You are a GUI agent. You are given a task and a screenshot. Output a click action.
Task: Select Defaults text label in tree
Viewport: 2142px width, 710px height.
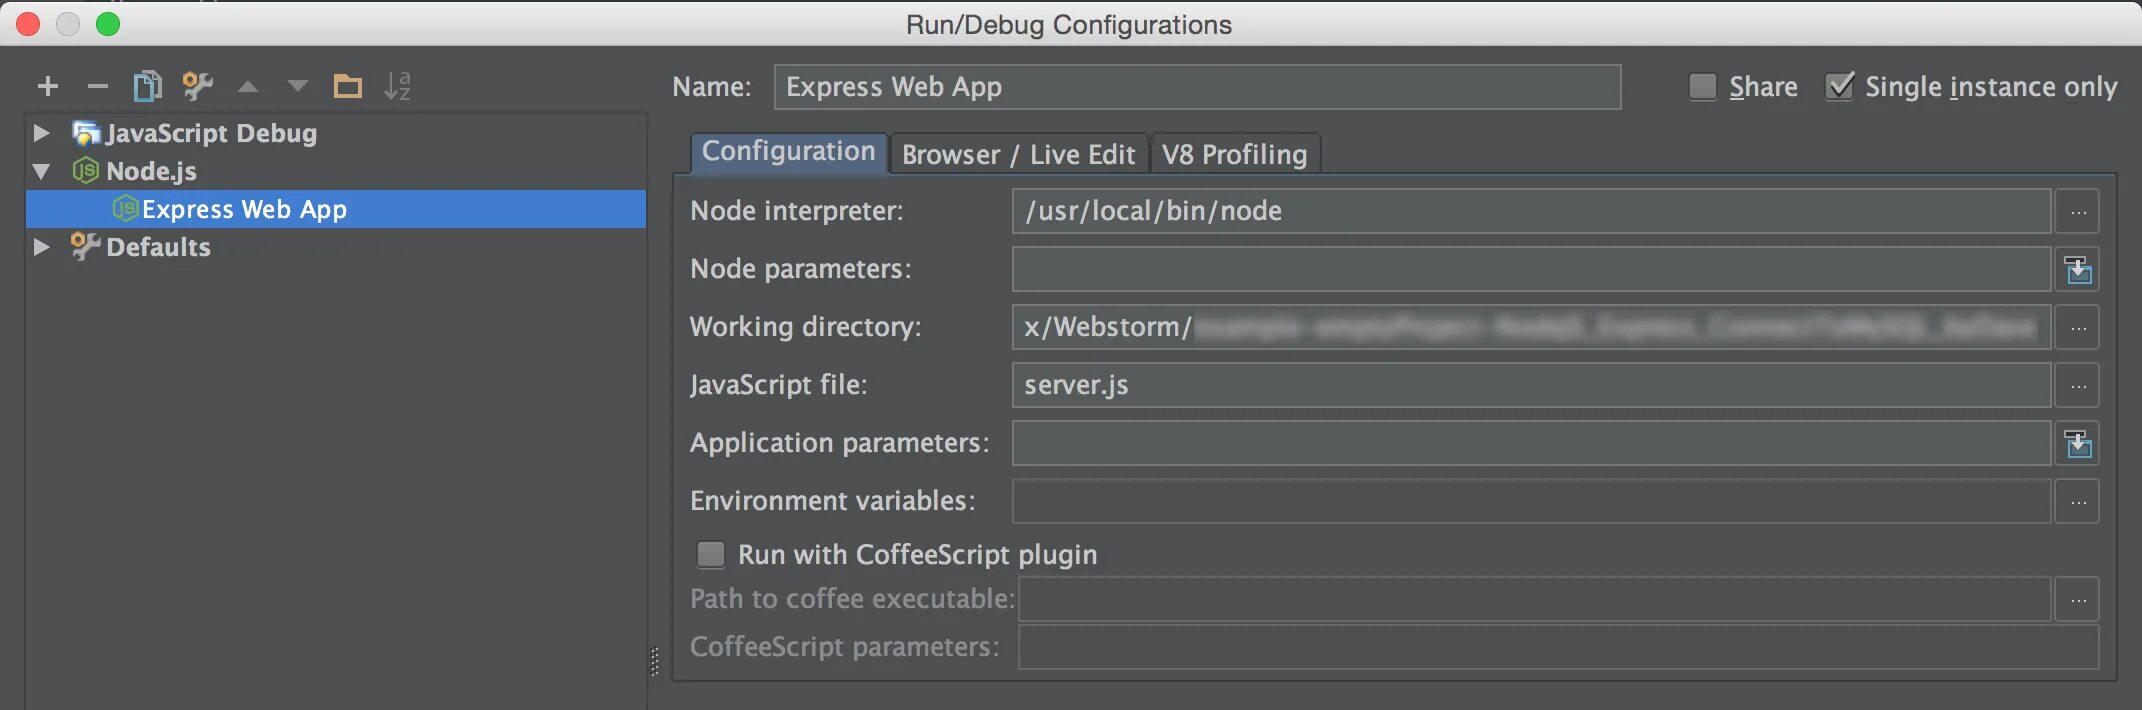tap(158, 247)
